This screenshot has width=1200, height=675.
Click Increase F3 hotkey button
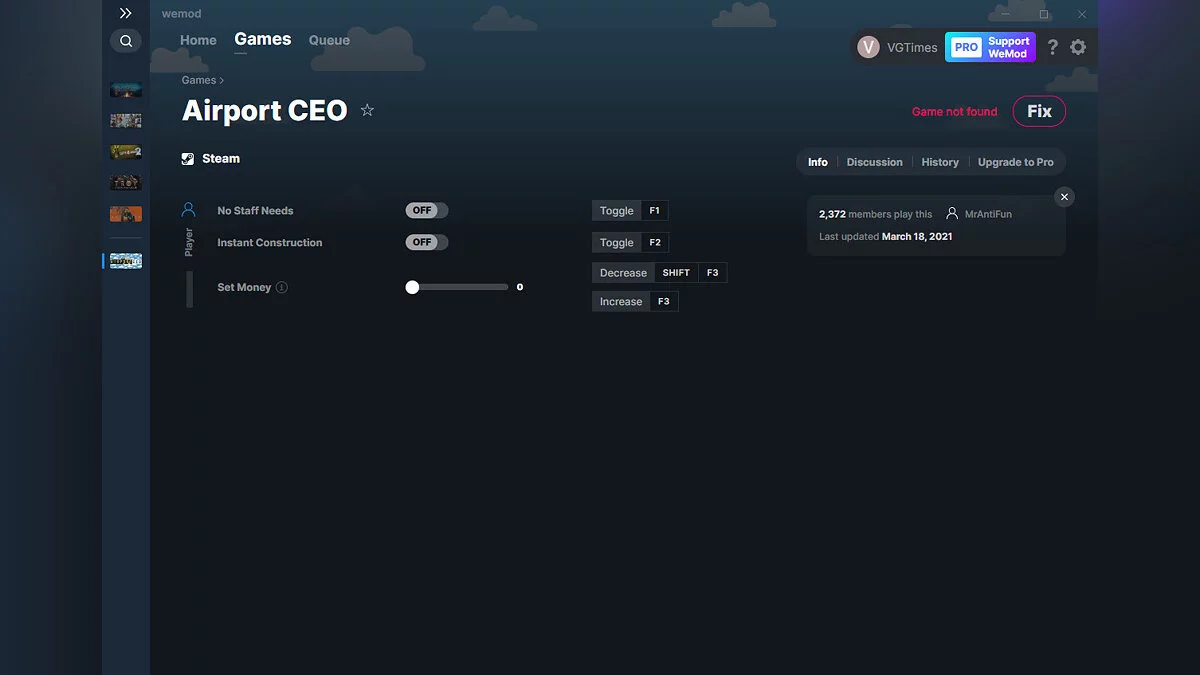click(635, 302)
